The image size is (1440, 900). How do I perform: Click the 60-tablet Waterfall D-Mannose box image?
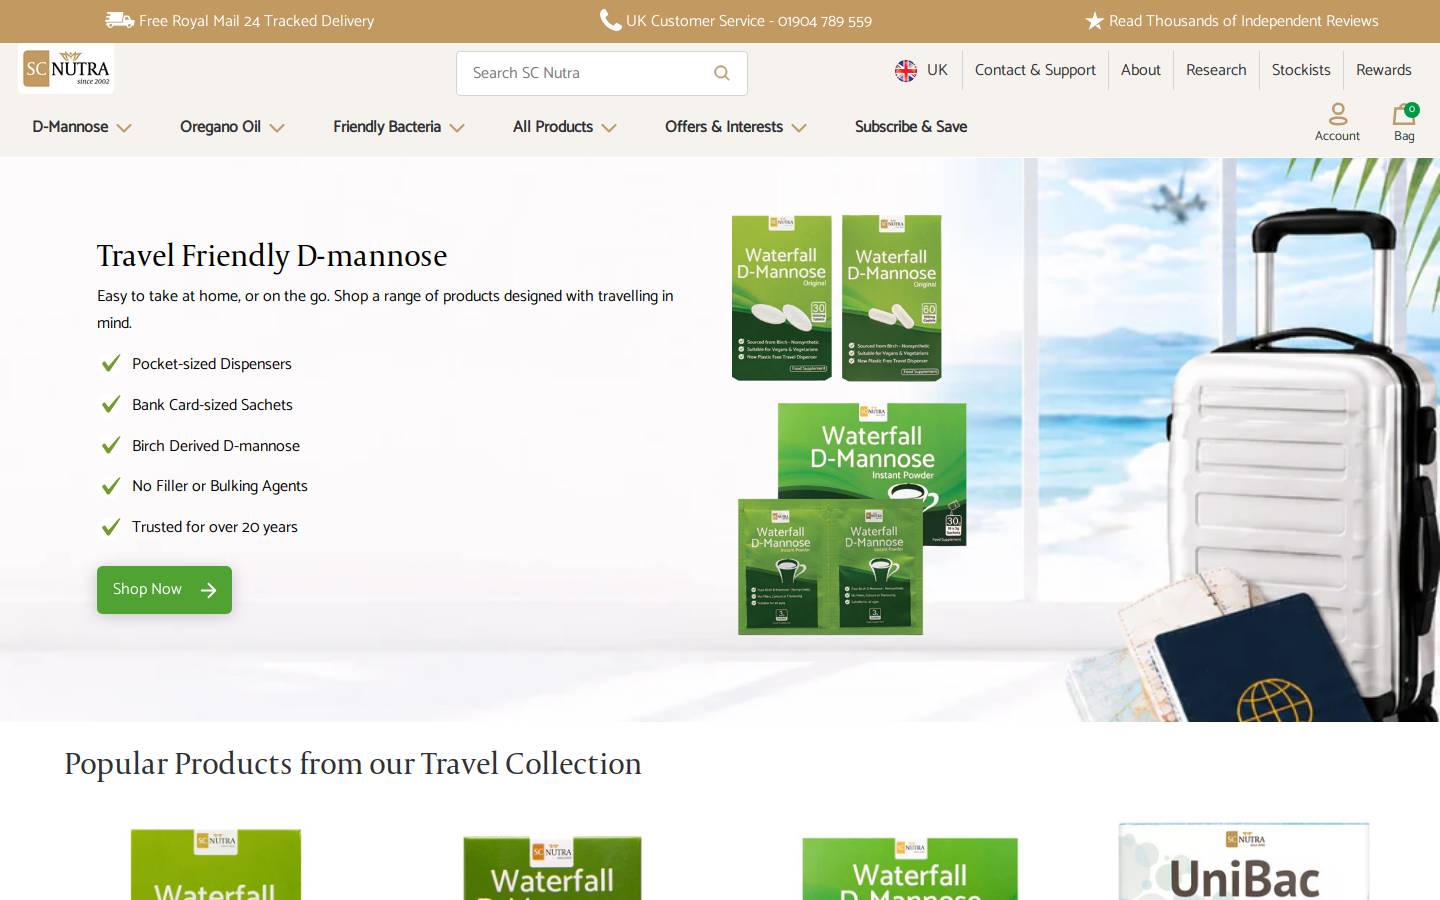(892, 298)
